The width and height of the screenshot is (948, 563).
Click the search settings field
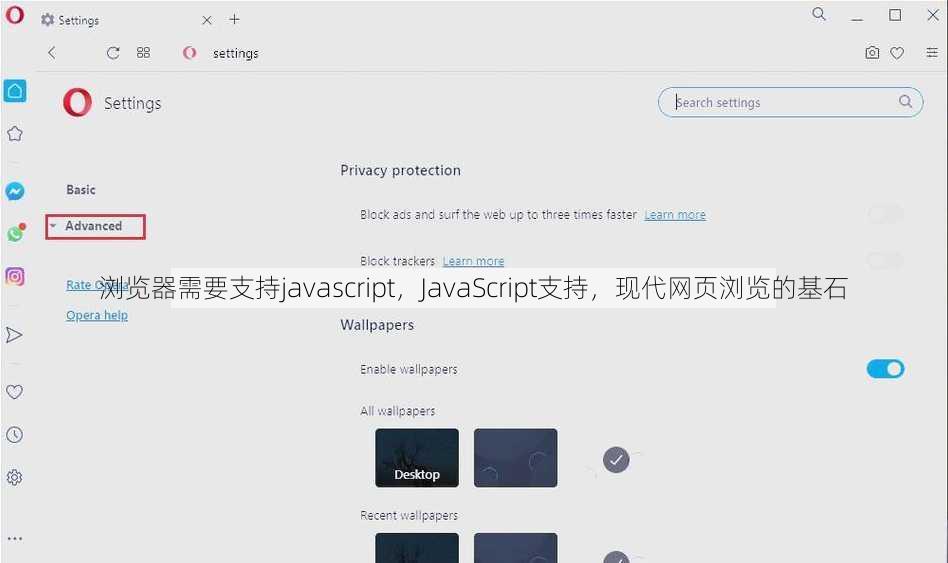coord(790,102)
